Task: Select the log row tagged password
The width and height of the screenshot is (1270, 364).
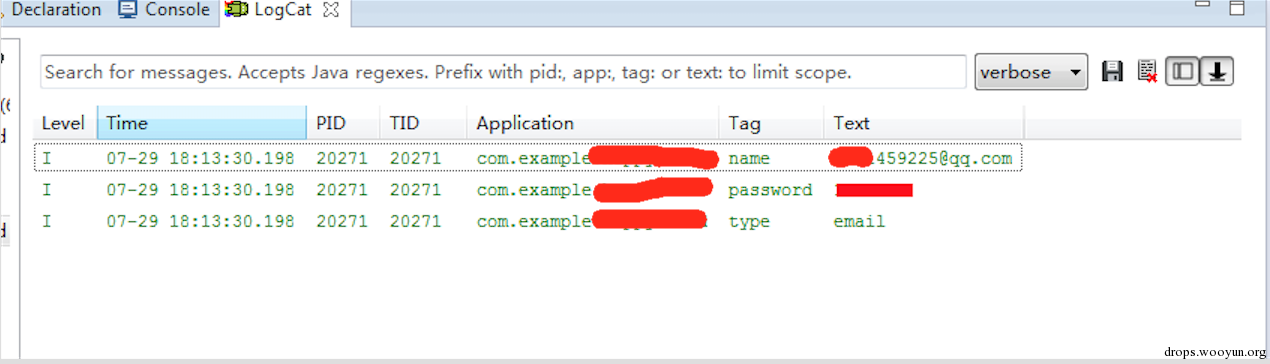Action: 529,190
